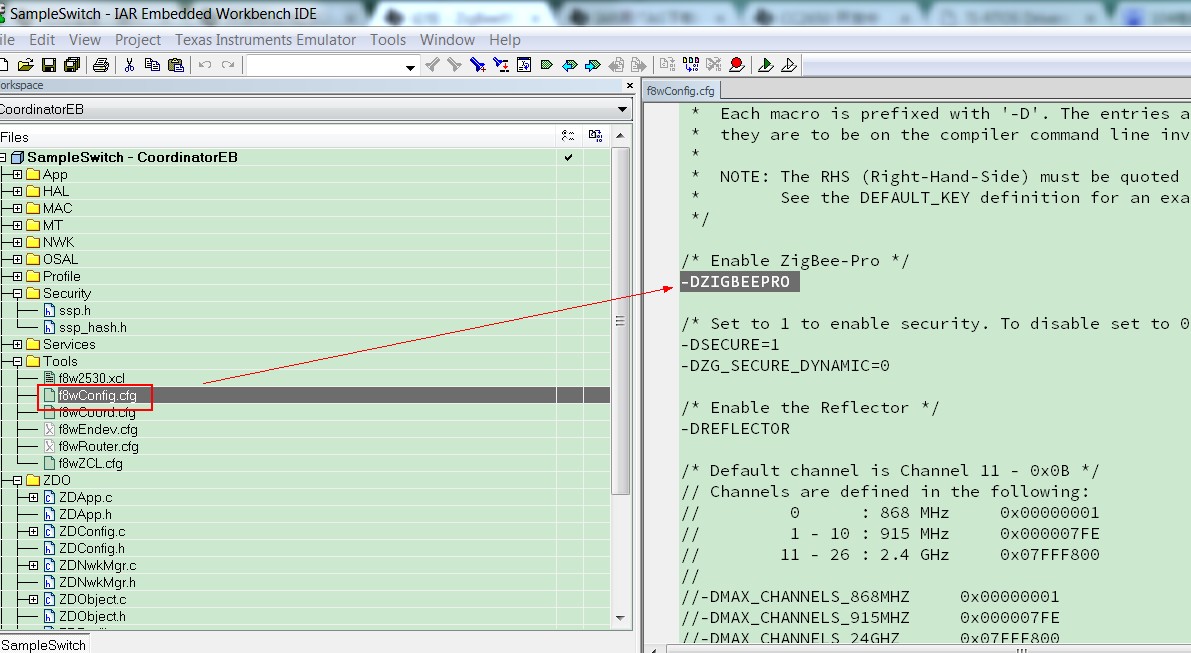
Task: Select f8wEndev.cfg file
Action: 98,430
